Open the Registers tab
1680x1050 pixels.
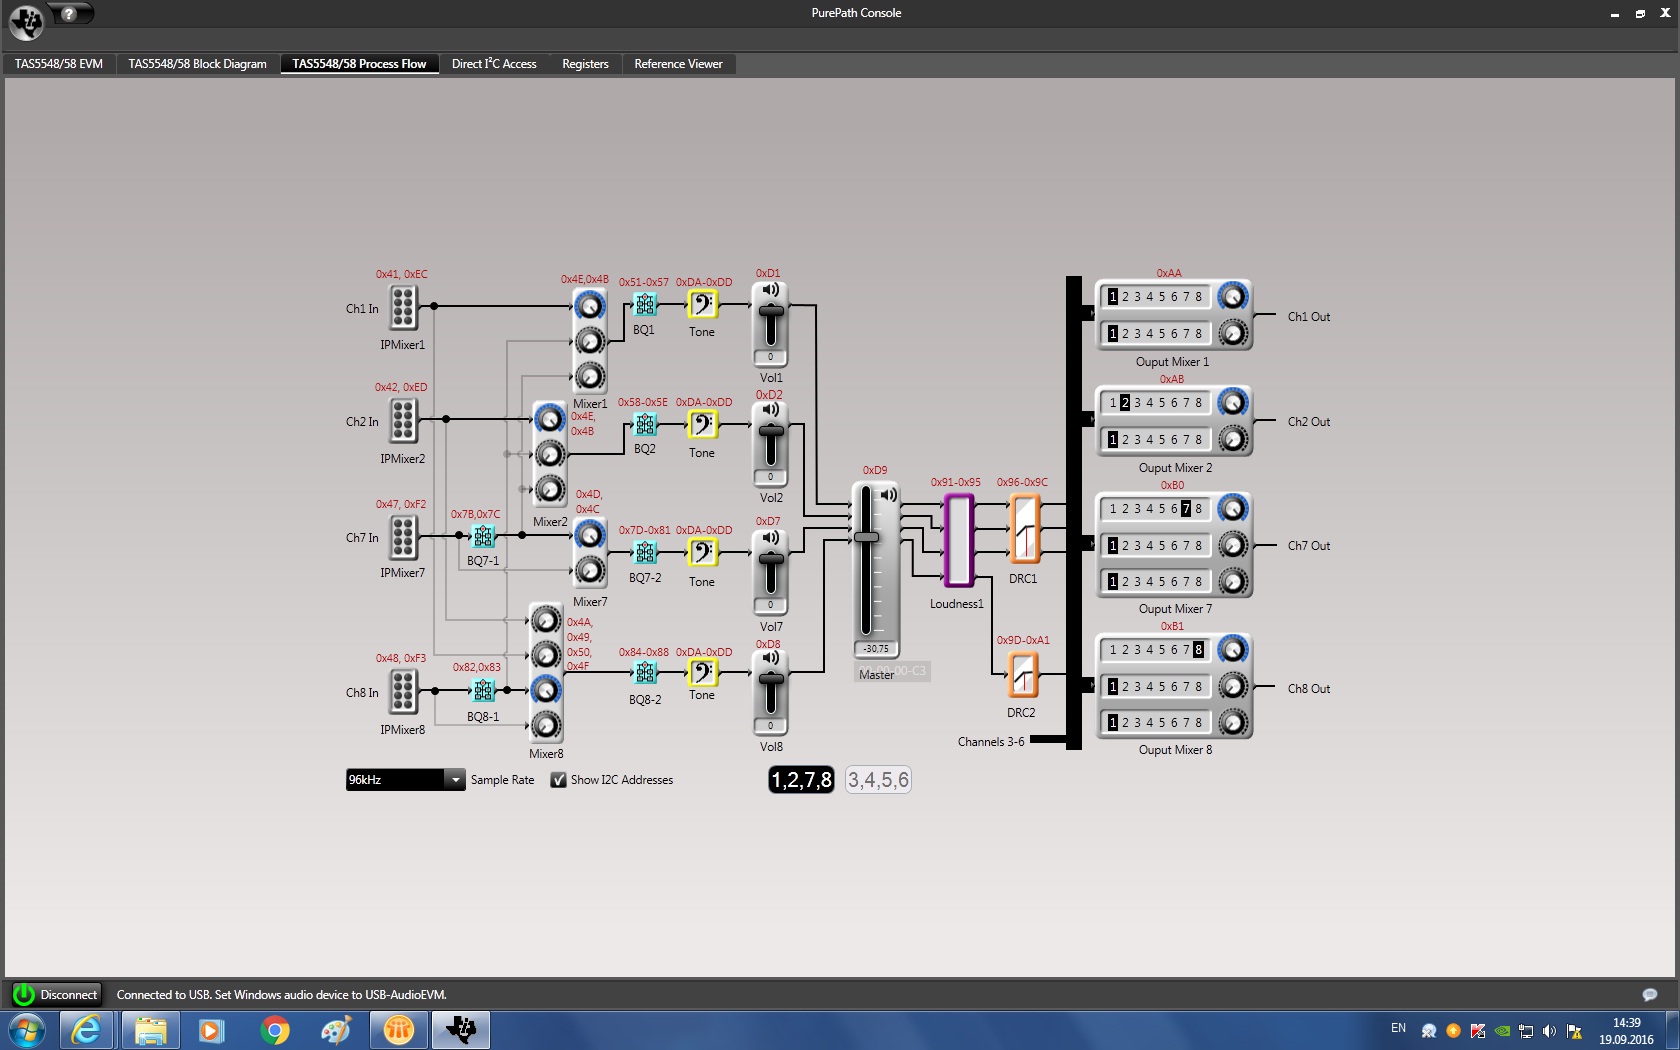point(585,64)
